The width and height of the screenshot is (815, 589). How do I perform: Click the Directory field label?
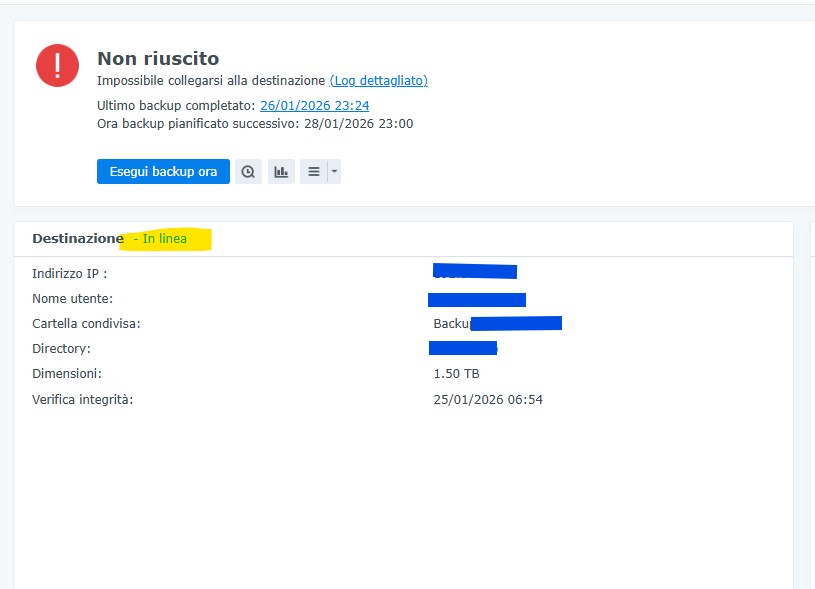click(x=61, y=348)
